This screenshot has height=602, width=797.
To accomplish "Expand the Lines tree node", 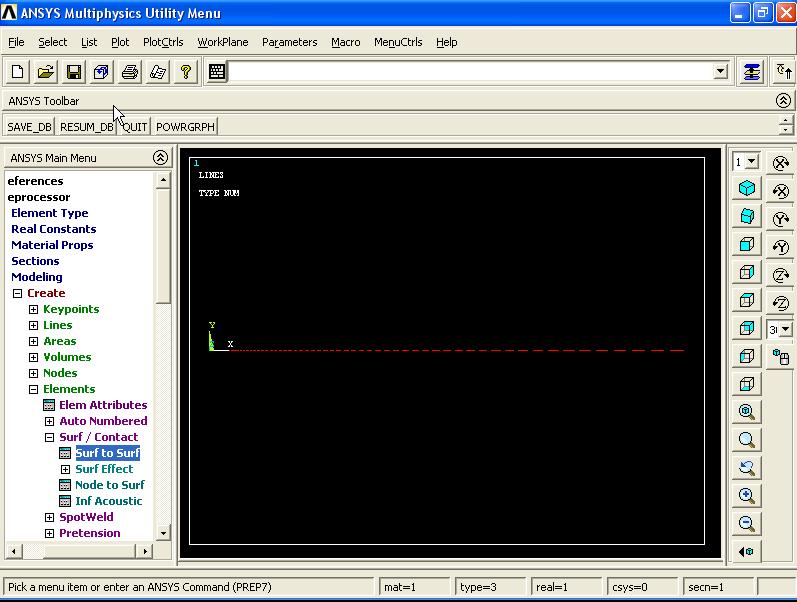I will tap(34, 325).
